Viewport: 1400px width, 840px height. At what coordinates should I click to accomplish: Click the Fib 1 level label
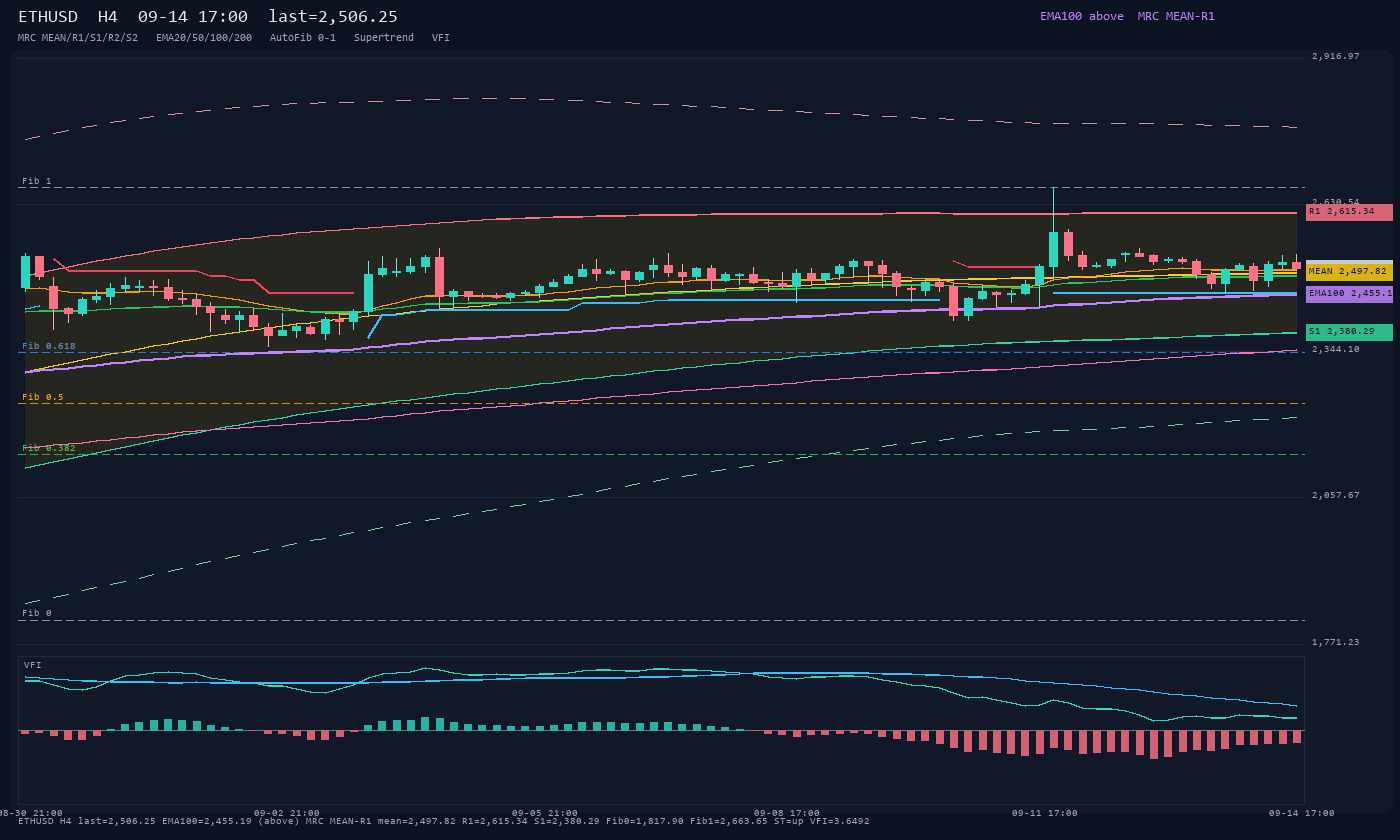37,181
